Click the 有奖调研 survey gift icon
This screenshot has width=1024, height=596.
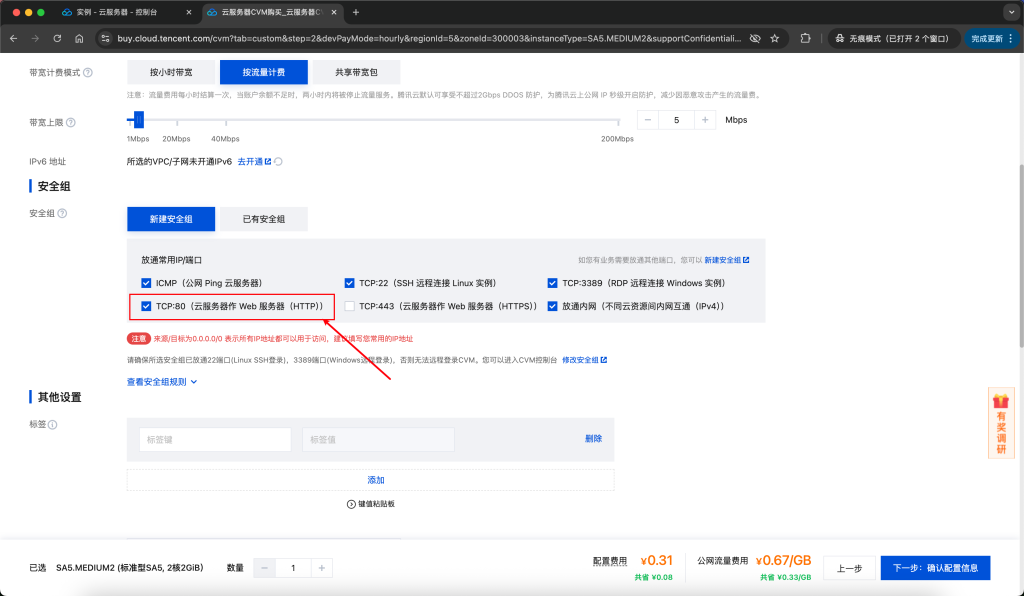pyautogui.click(x=1001, y=423)
